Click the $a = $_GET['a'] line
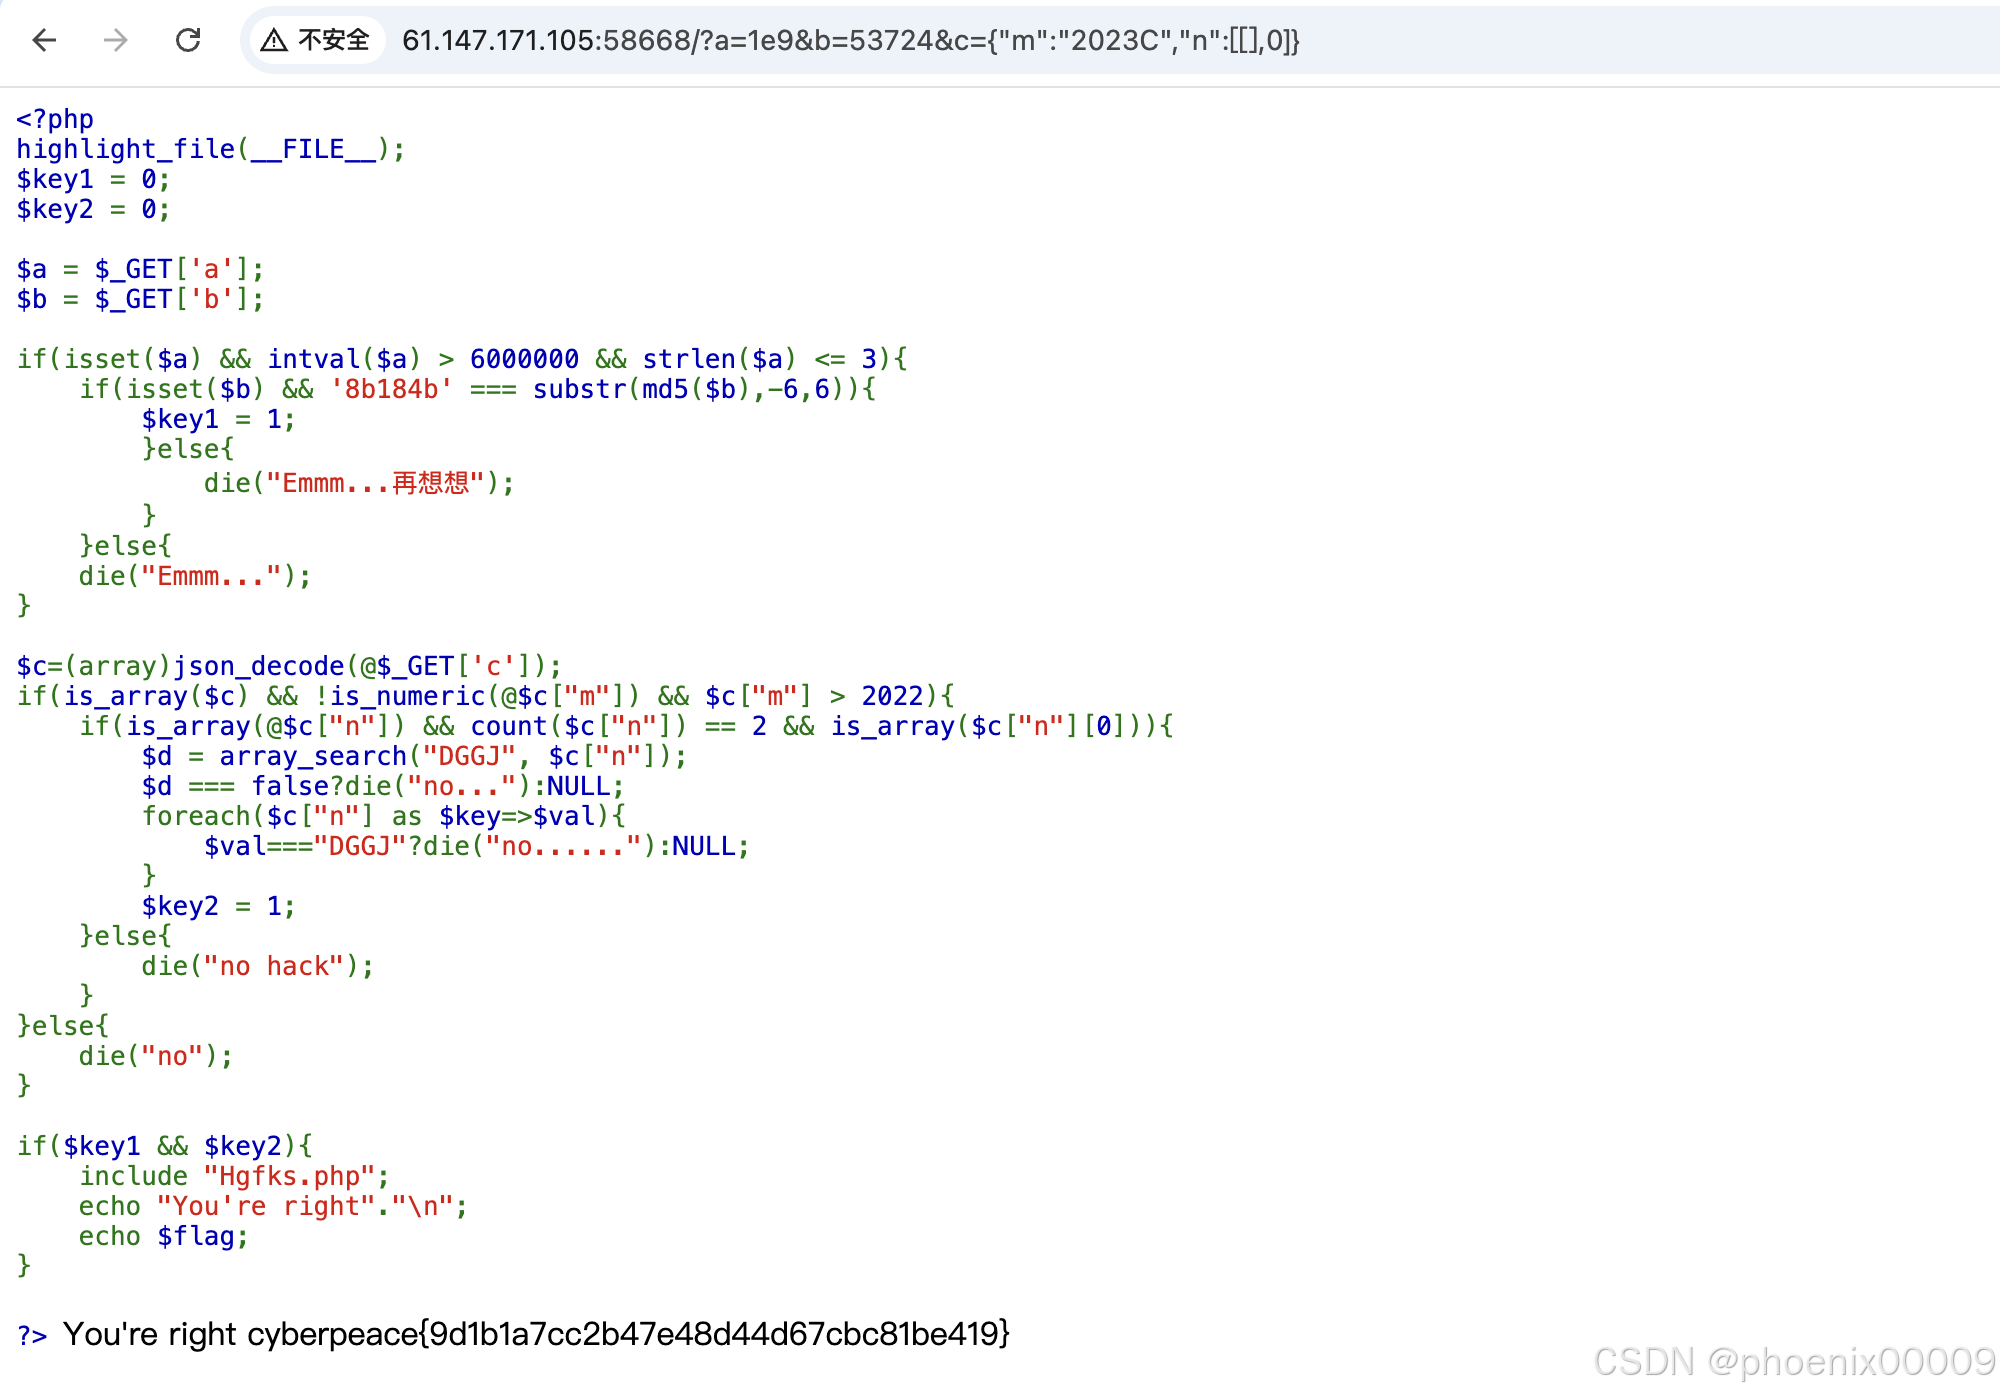The height and width of the screenshot is (1396, 2000). pos(140,269)
